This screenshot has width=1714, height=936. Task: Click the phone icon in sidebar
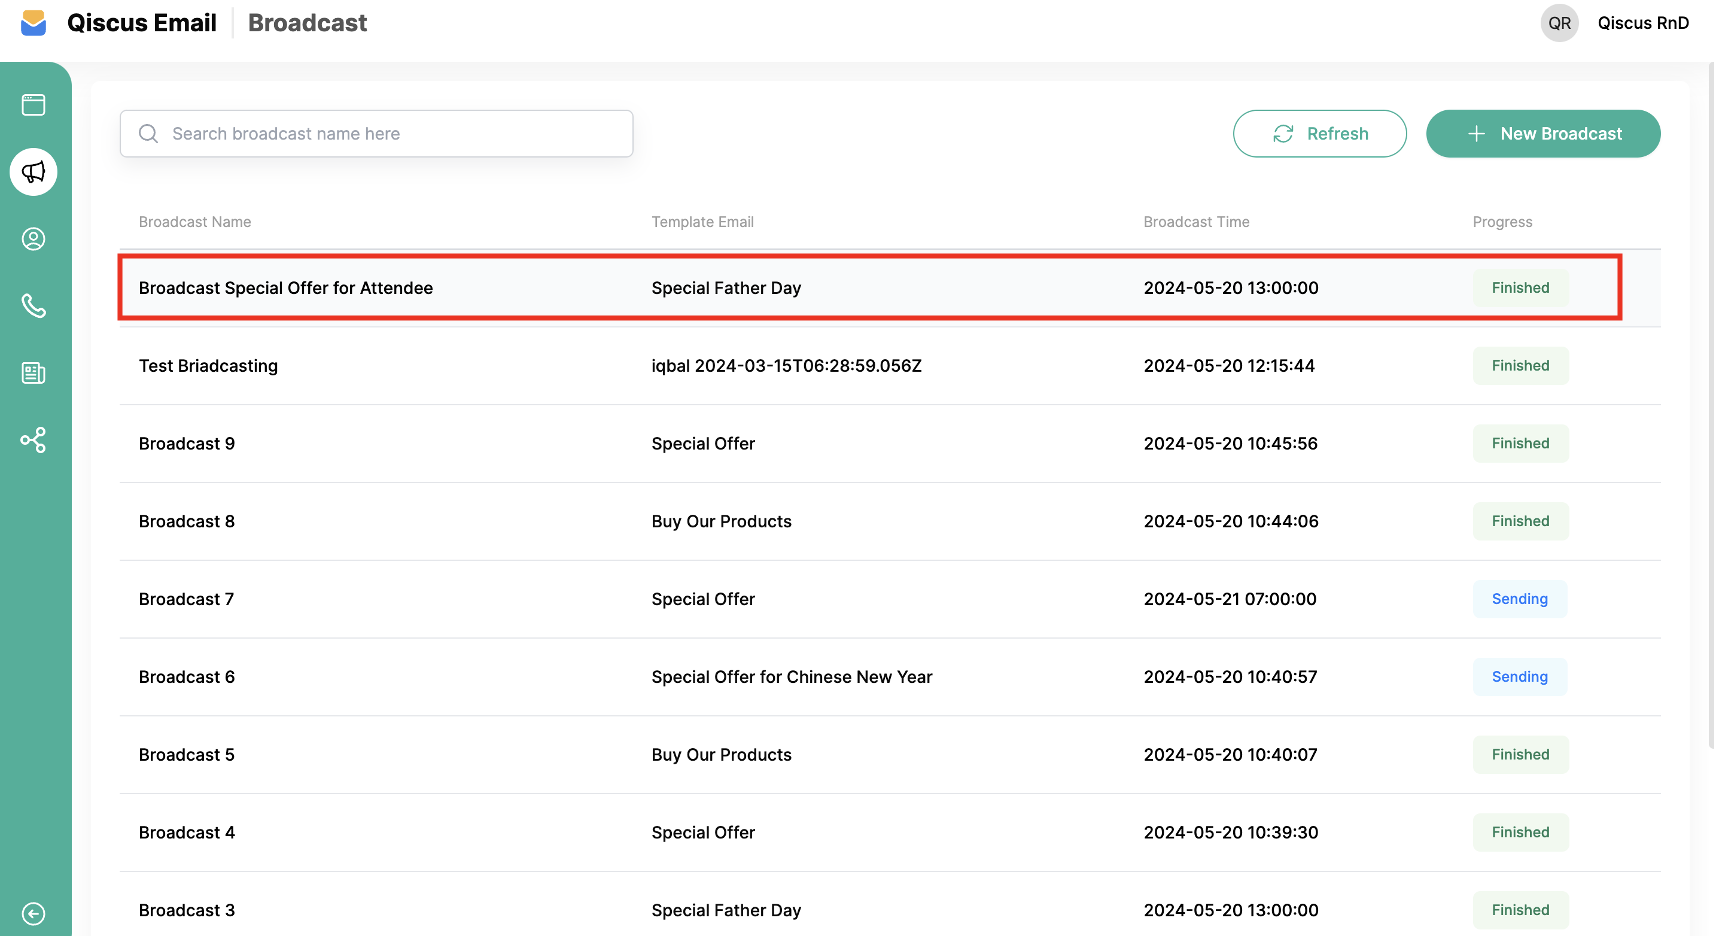click(34, 306)
